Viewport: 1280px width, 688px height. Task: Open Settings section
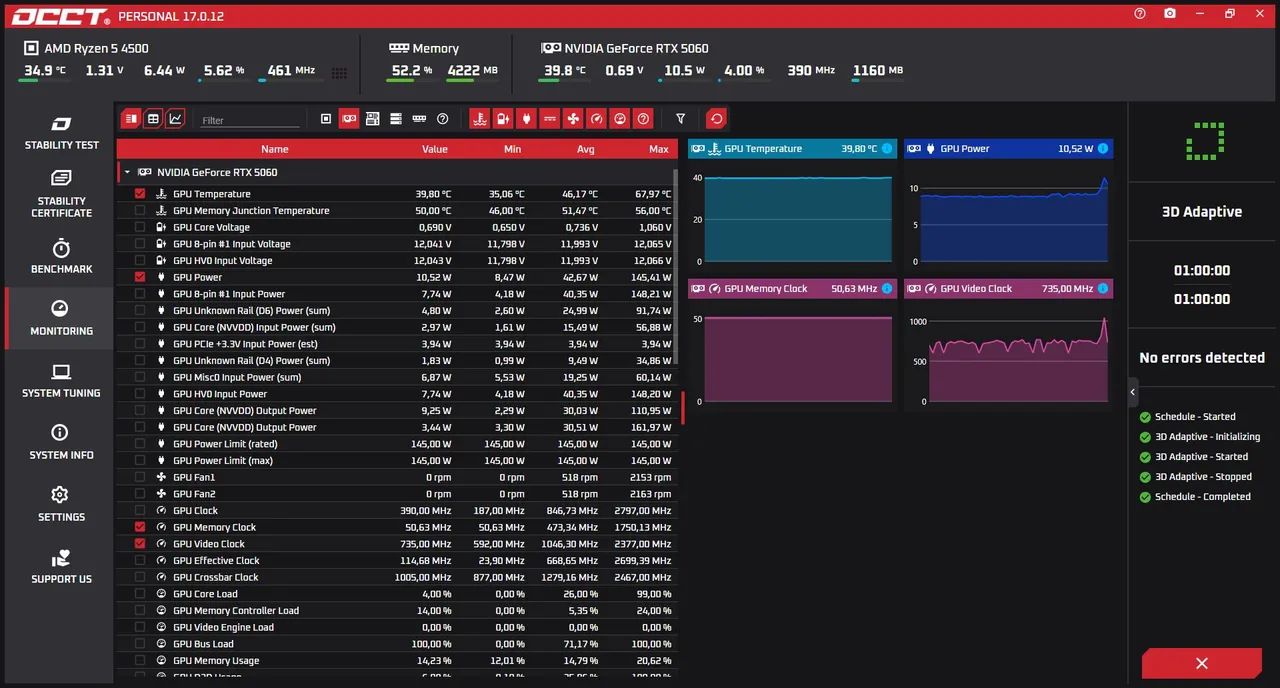pos(61,505)
